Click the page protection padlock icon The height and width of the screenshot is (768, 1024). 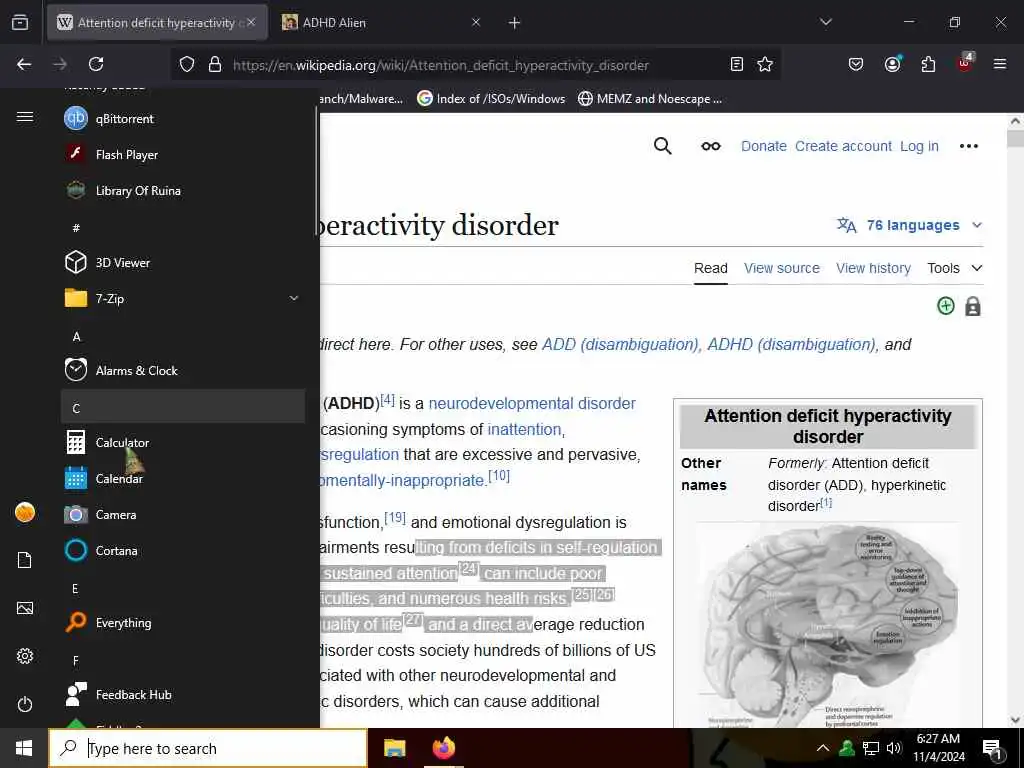click(972, 306)
